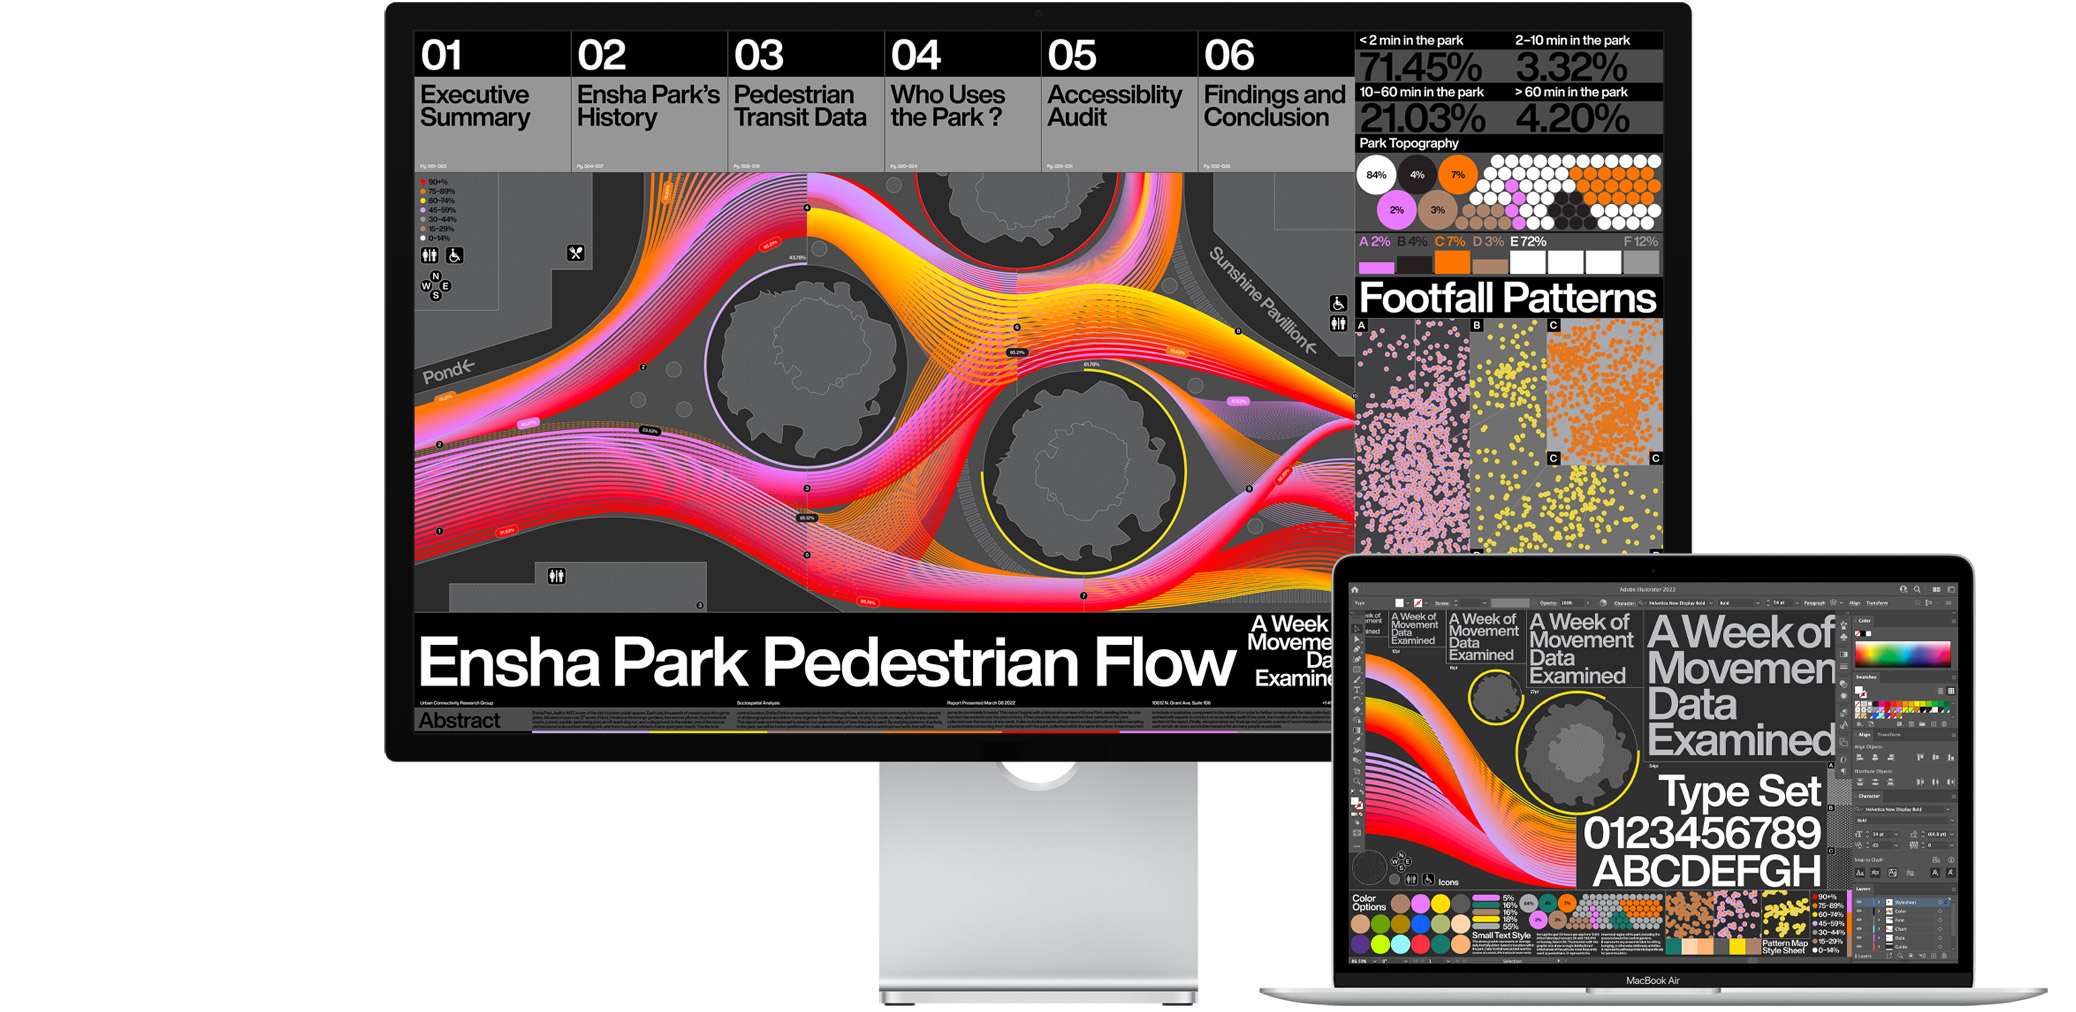Delete swatch with the trash icon
This screenshot has height=1012, width=2076.
[1944, 724]
